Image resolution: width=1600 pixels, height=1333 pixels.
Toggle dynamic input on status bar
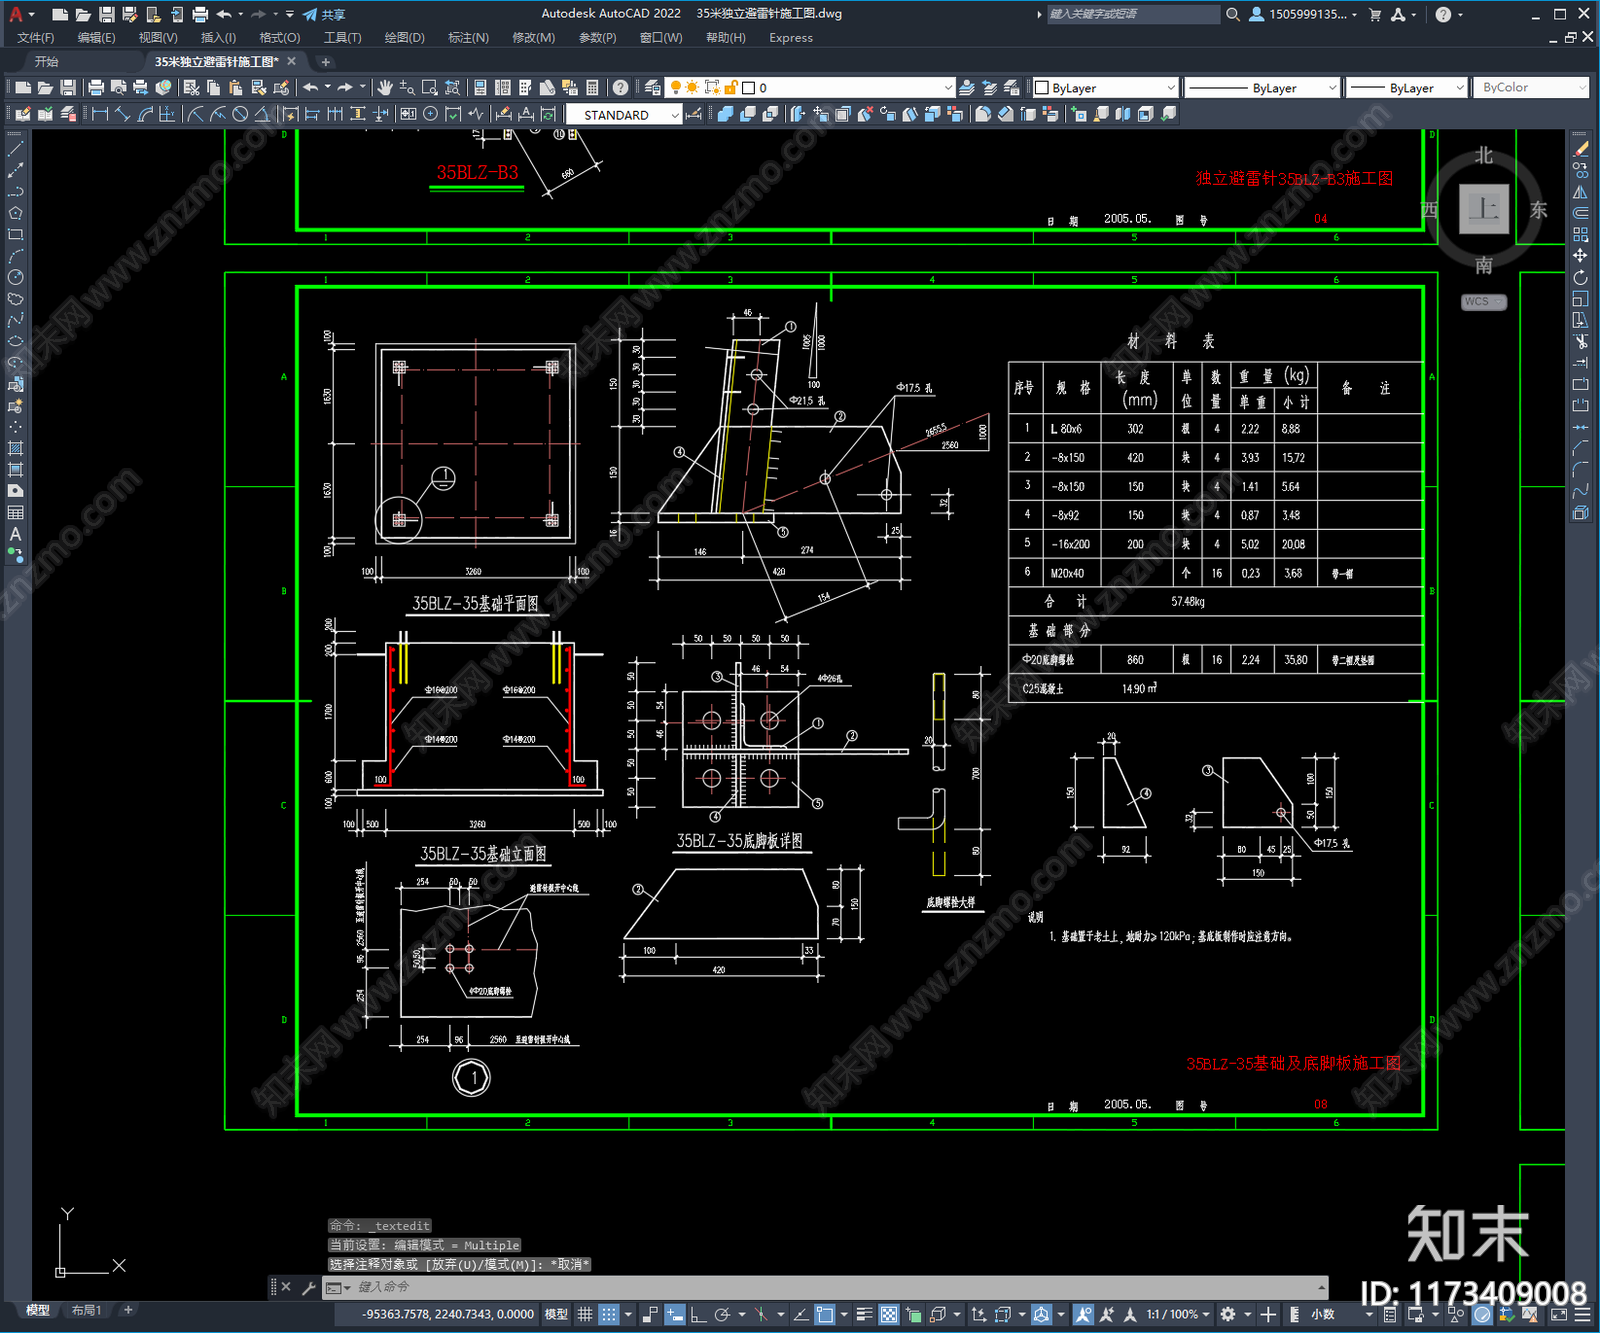click(675, 1314)
